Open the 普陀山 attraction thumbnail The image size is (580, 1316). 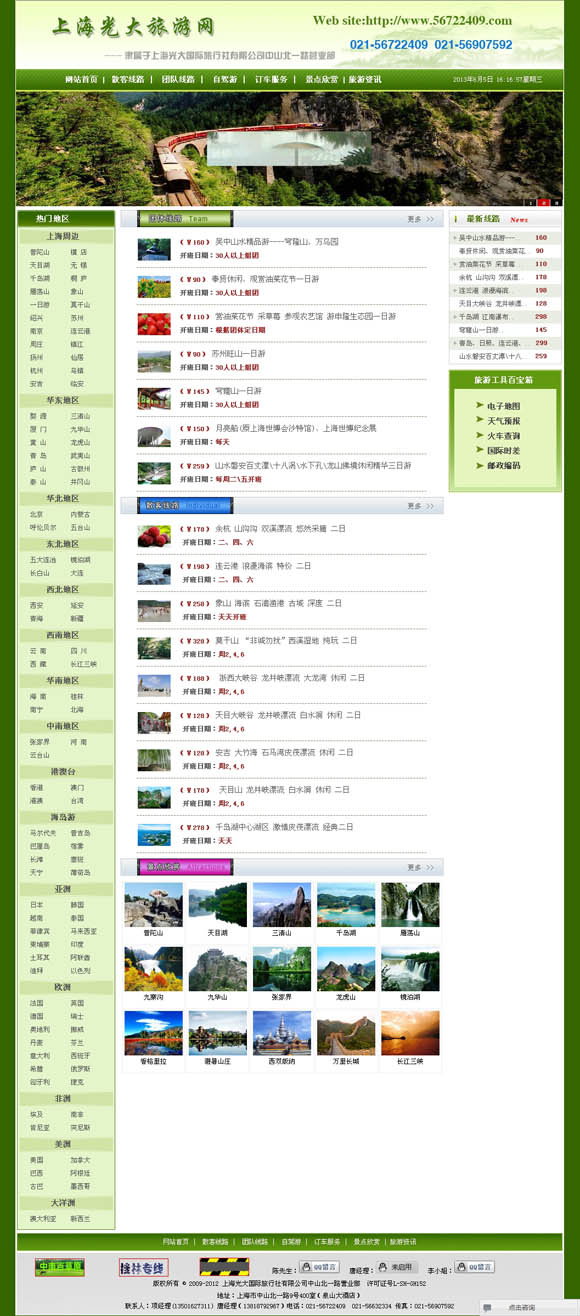(153, 905)
